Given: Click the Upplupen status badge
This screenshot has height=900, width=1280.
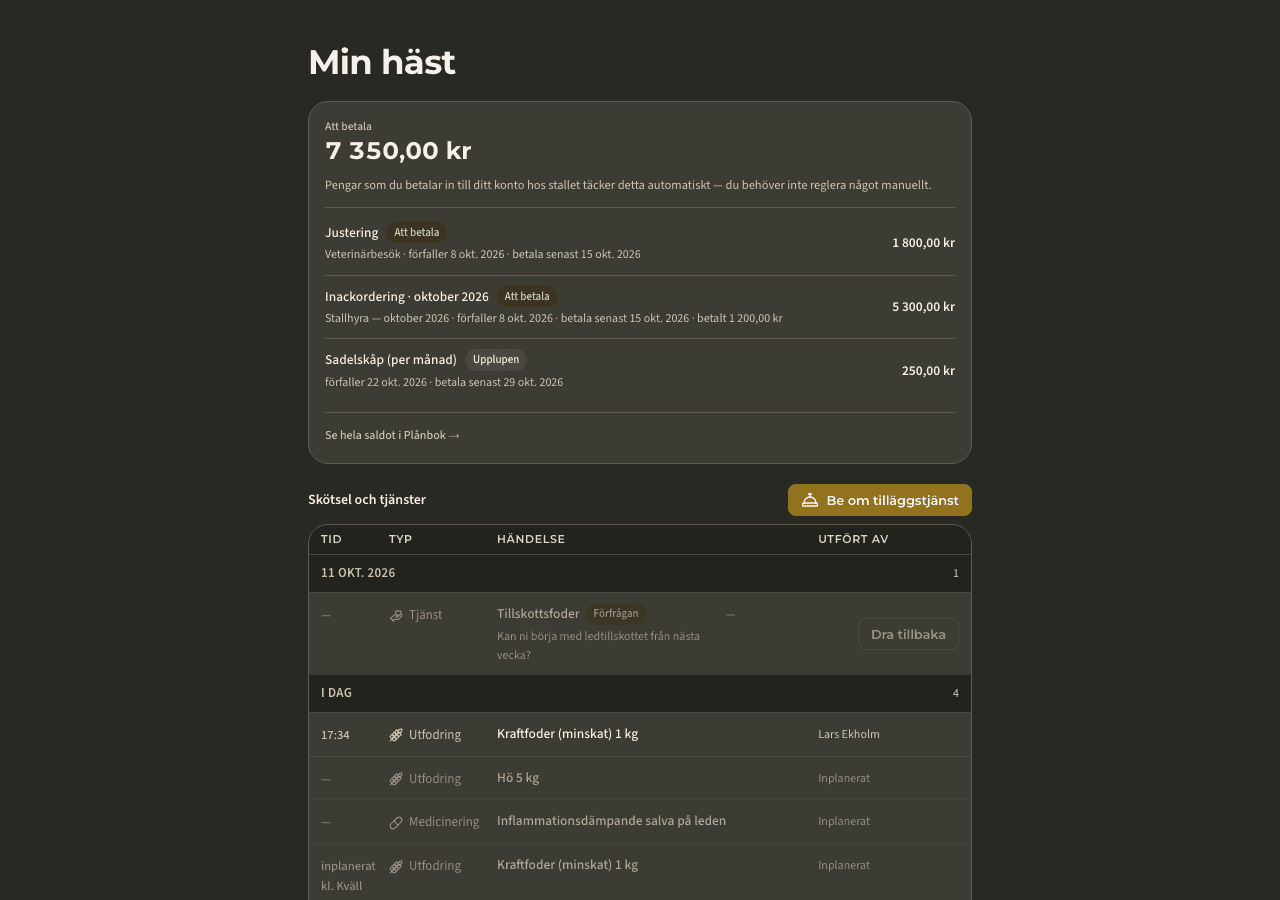Looking at the screenshot, I should [496, 360].
